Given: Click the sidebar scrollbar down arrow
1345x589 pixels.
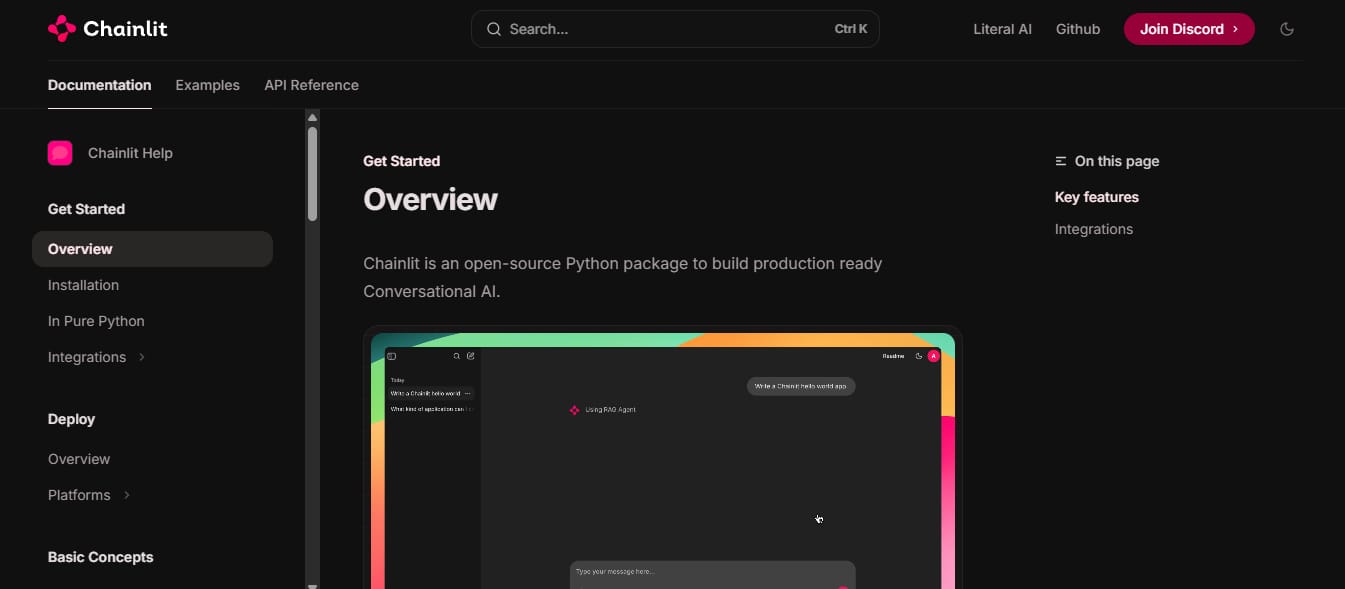Looking at the screenshot, I should [x=312, y=585].
